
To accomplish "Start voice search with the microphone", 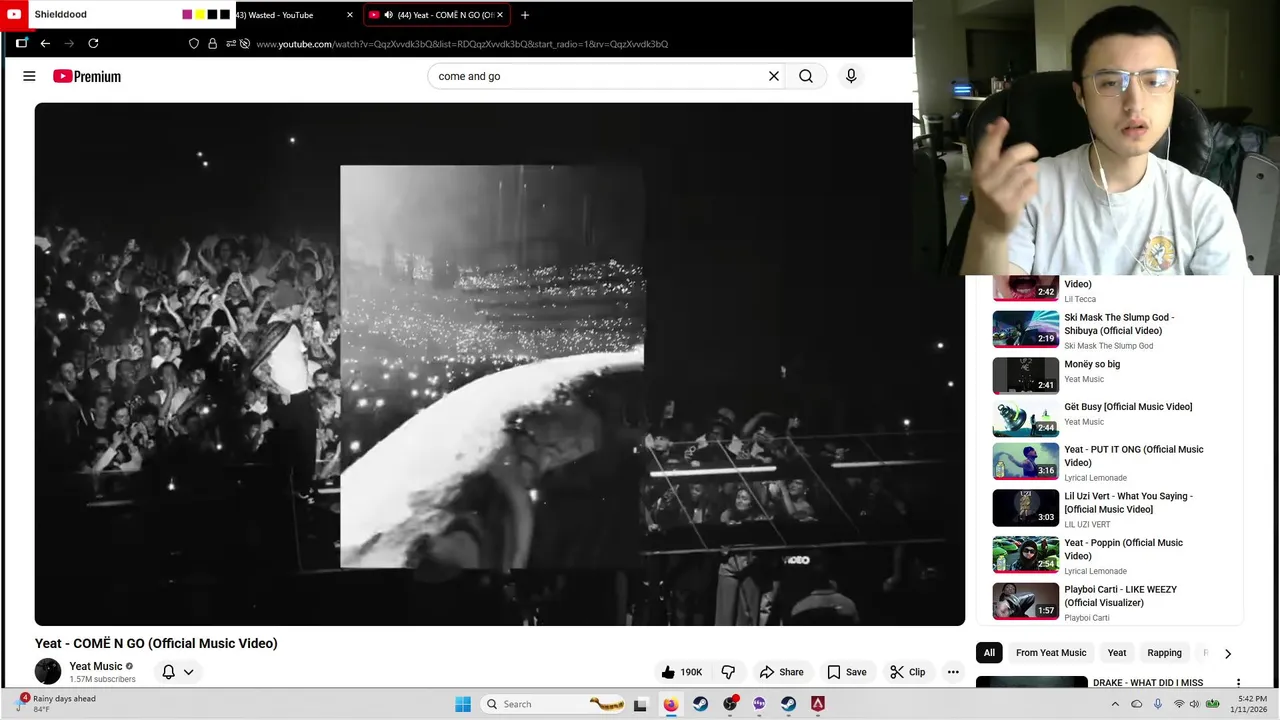I will point(851,76).
